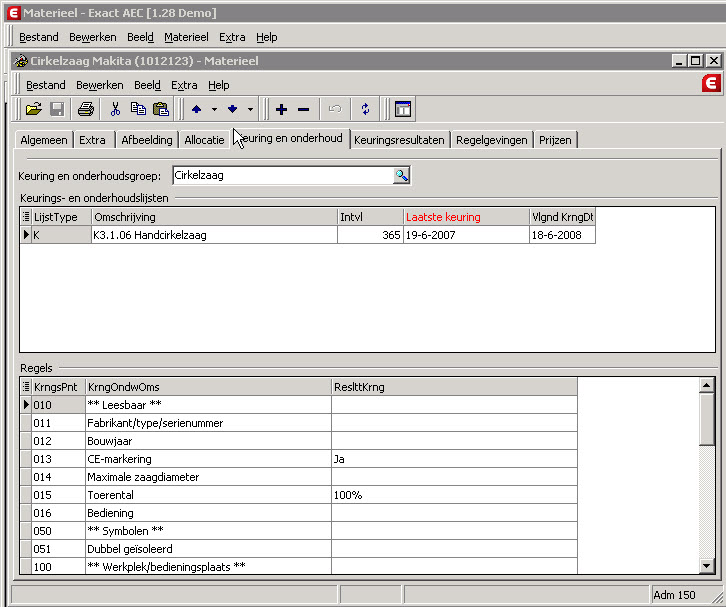Open Extra in inner window menu
The height and width of the screenshot is (607, 726).
pyautogui.click(x=184, y=85)
